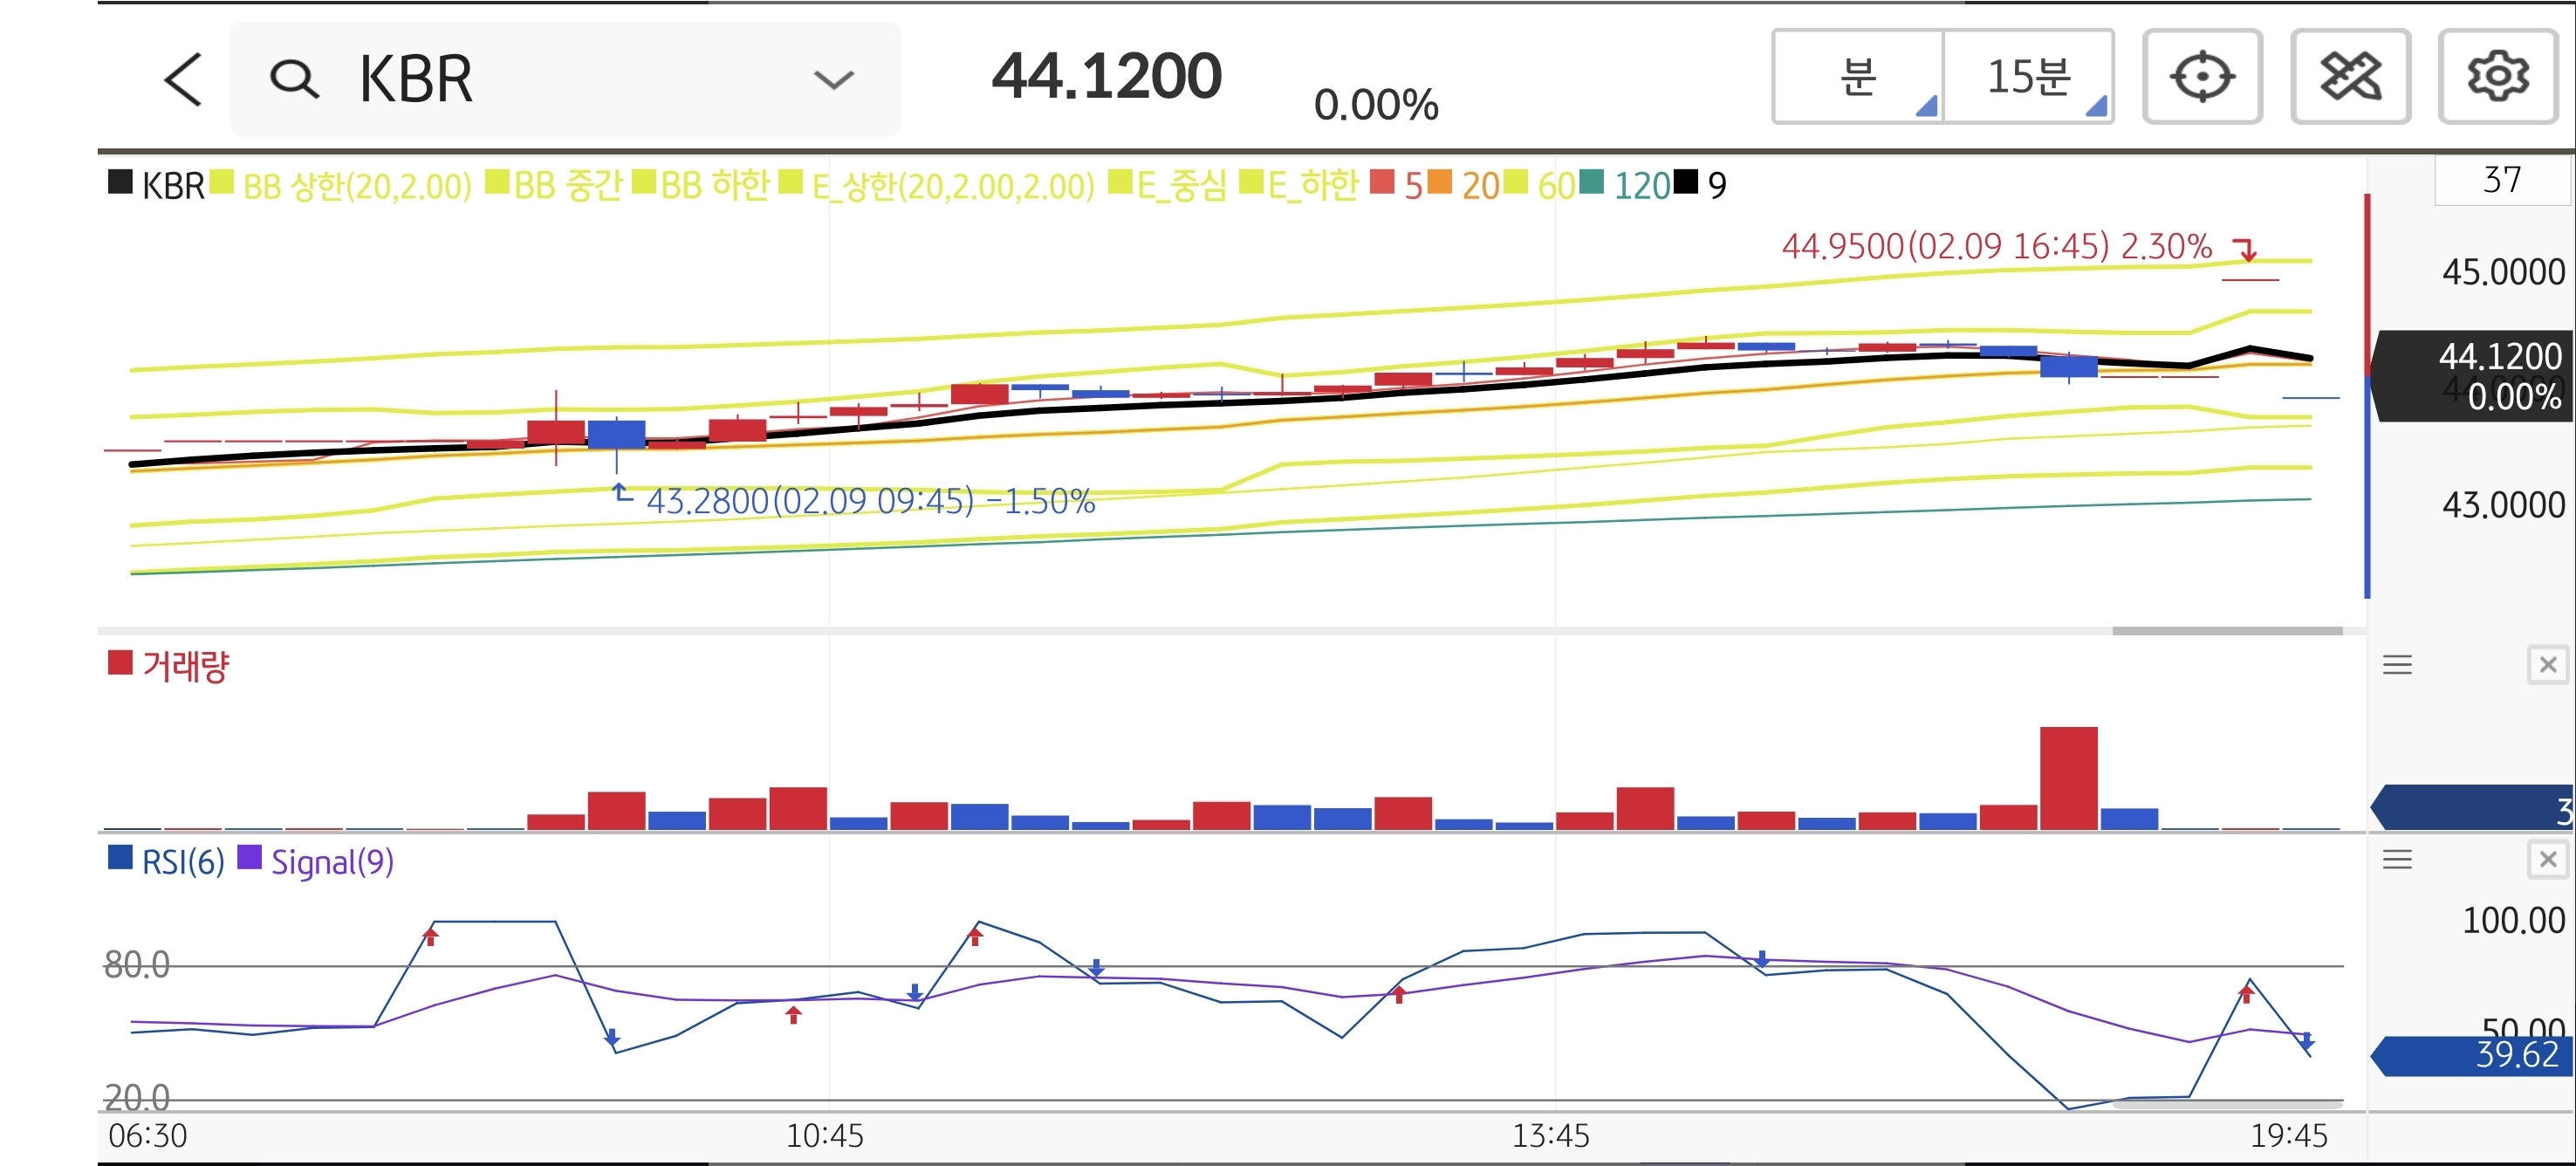Open the RSI panel hamburger menu
This screenshot has width=2576, height=1166.
2397,859
